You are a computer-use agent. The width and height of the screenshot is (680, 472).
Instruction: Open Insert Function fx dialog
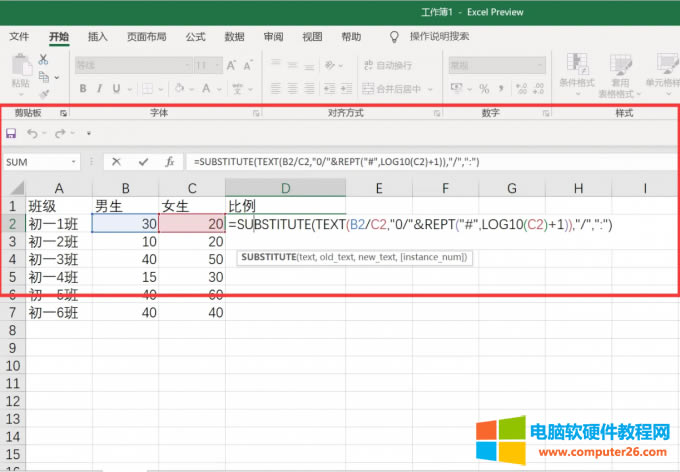coord(170,161)
